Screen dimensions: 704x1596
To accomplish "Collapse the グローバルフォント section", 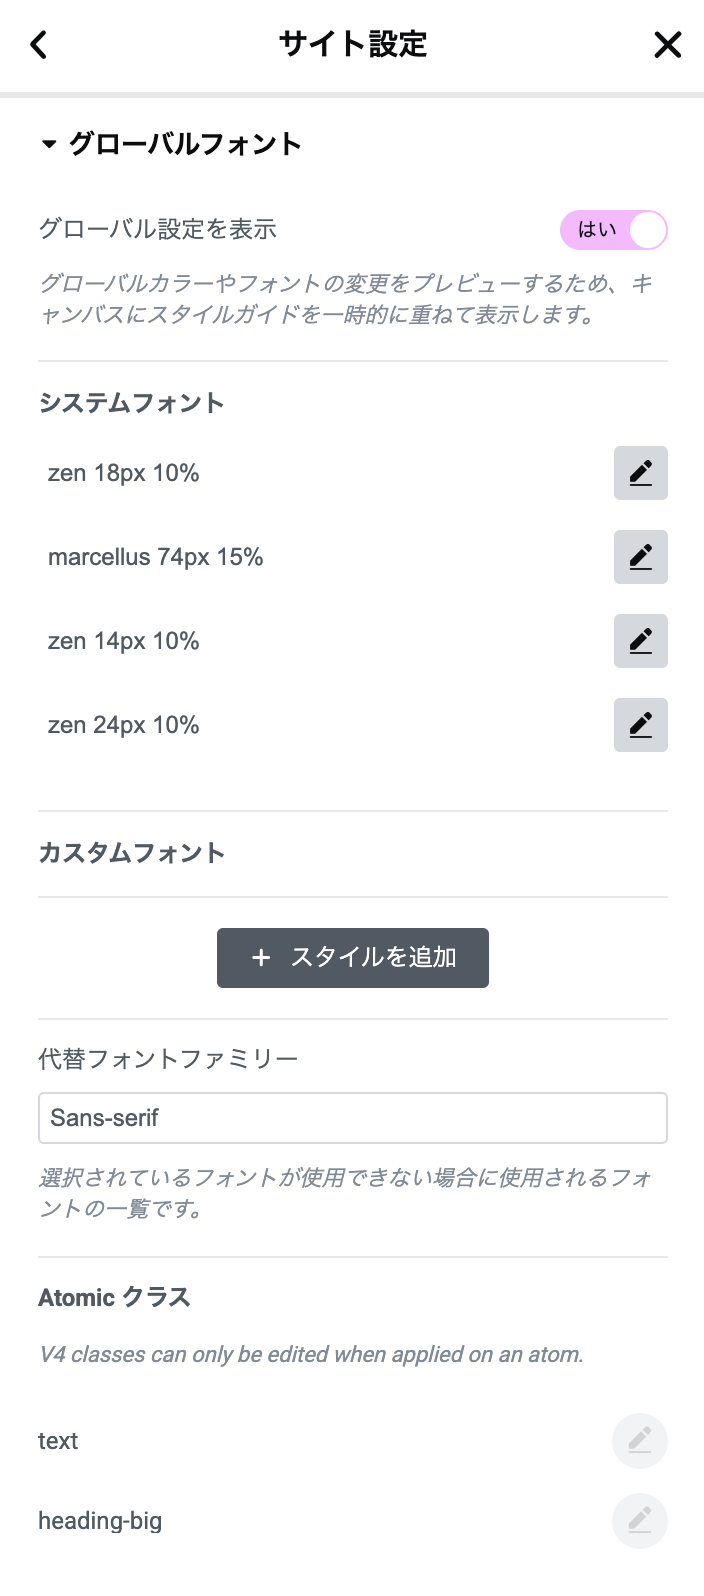I will [49, 145].
